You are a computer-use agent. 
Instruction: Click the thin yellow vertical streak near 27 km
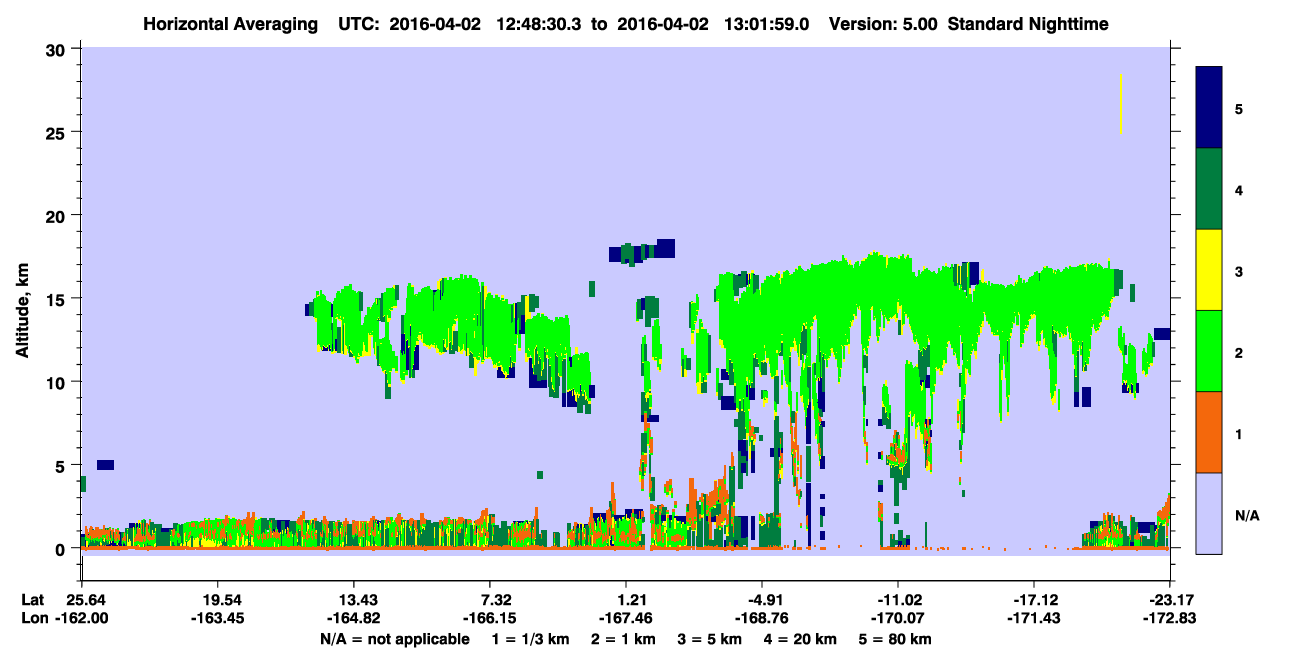point(1121,103)
